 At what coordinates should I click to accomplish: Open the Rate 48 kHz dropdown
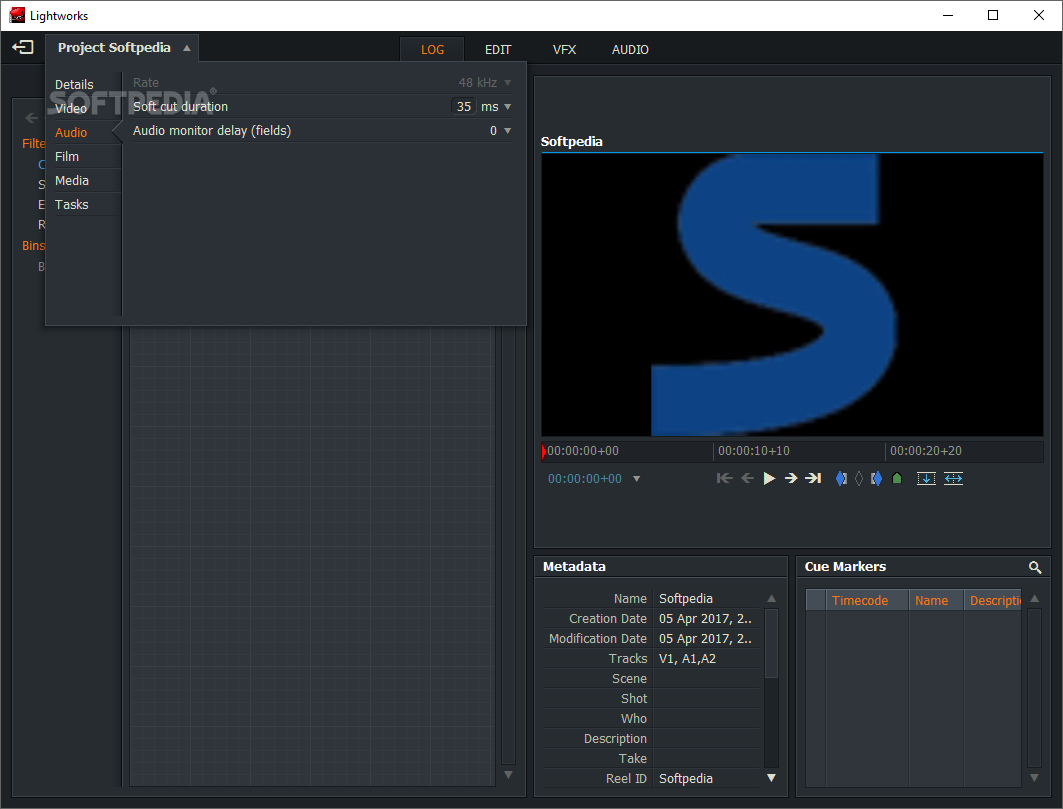click(508, 83)
